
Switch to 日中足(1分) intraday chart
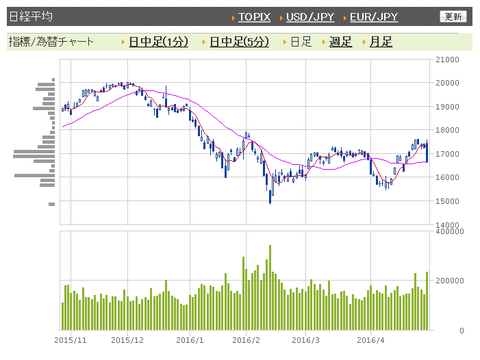[158, 42]
